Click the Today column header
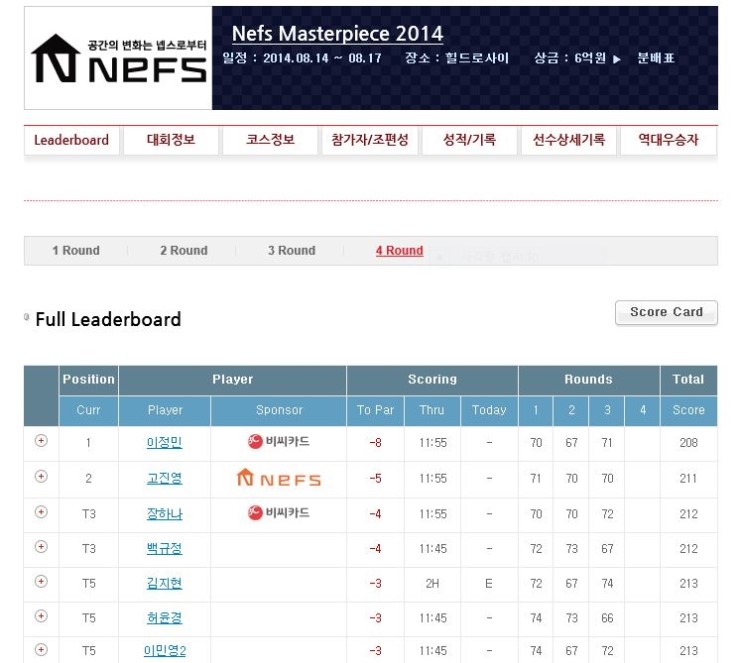This screenshot has height=663, width=740. click(489, 410)
